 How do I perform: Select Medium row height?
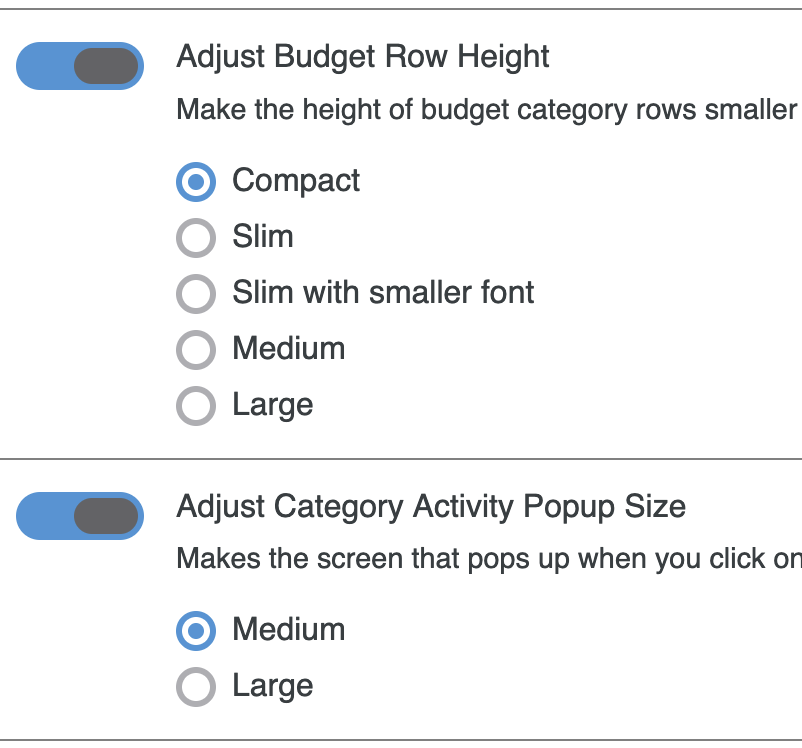point(196,350)
